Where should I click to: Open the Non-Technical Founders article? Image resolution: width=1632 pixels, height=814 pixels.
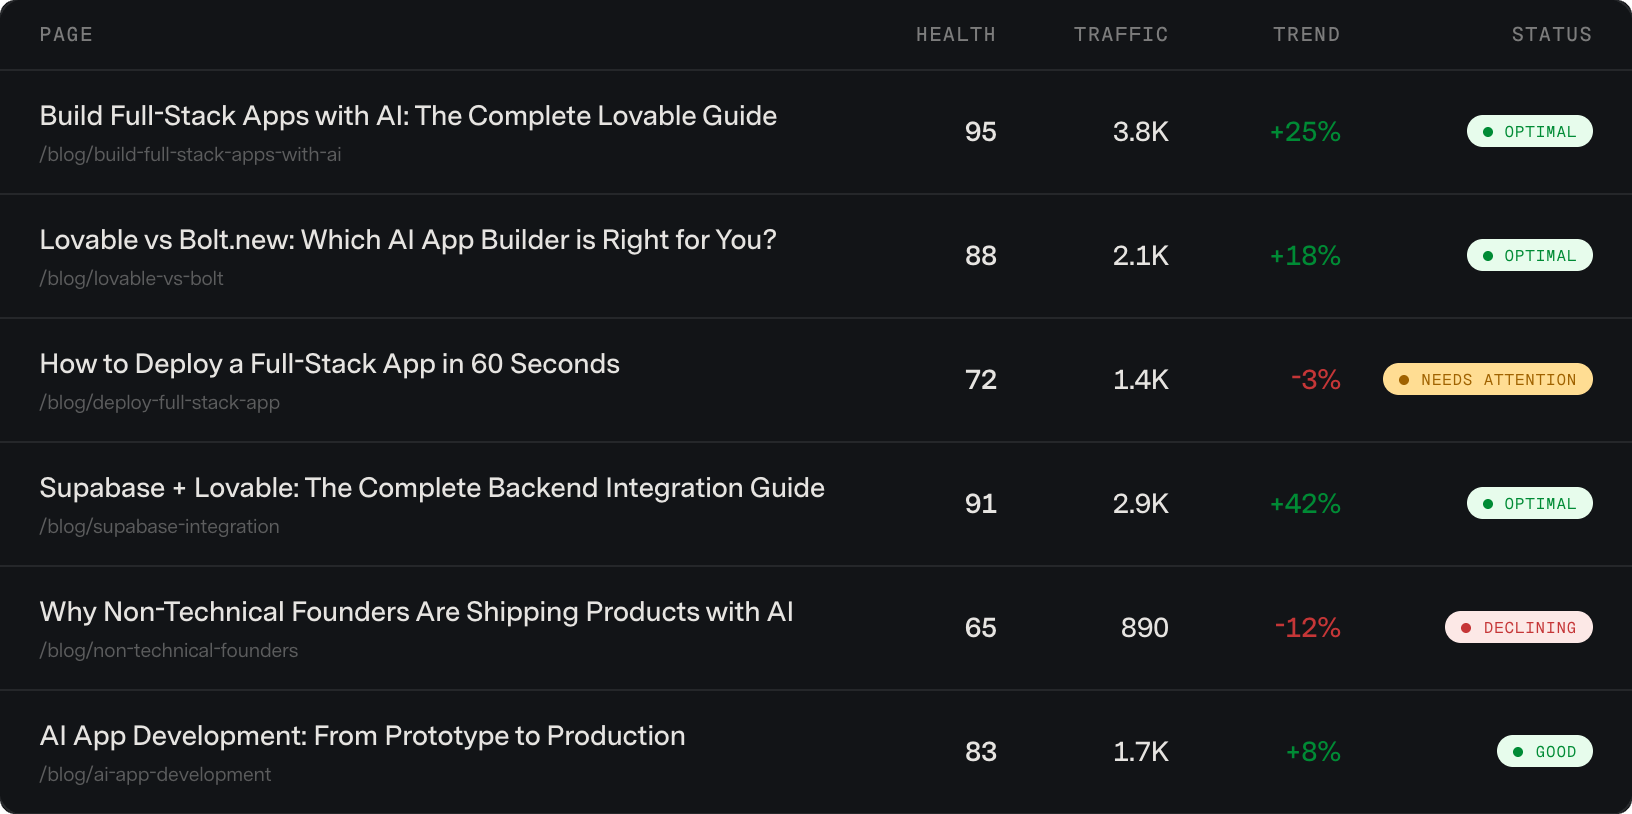coord(416,612)
